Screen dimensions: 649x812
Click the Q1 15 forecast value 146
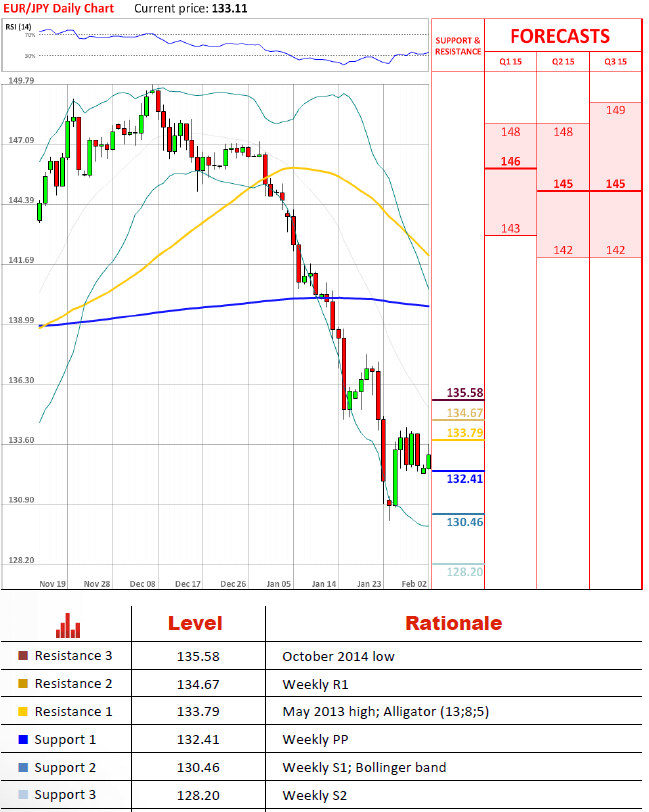[x=510, y=162]
